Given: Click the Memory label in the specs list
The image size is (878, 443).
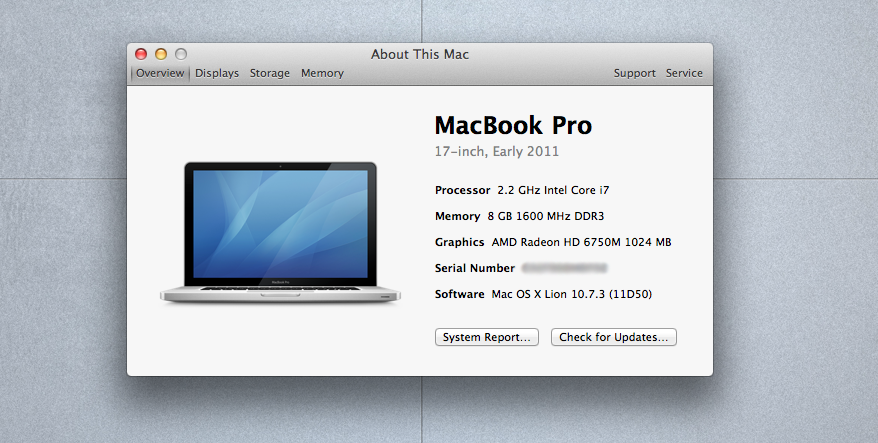Looking at the screenshot, I should point(457,216).
